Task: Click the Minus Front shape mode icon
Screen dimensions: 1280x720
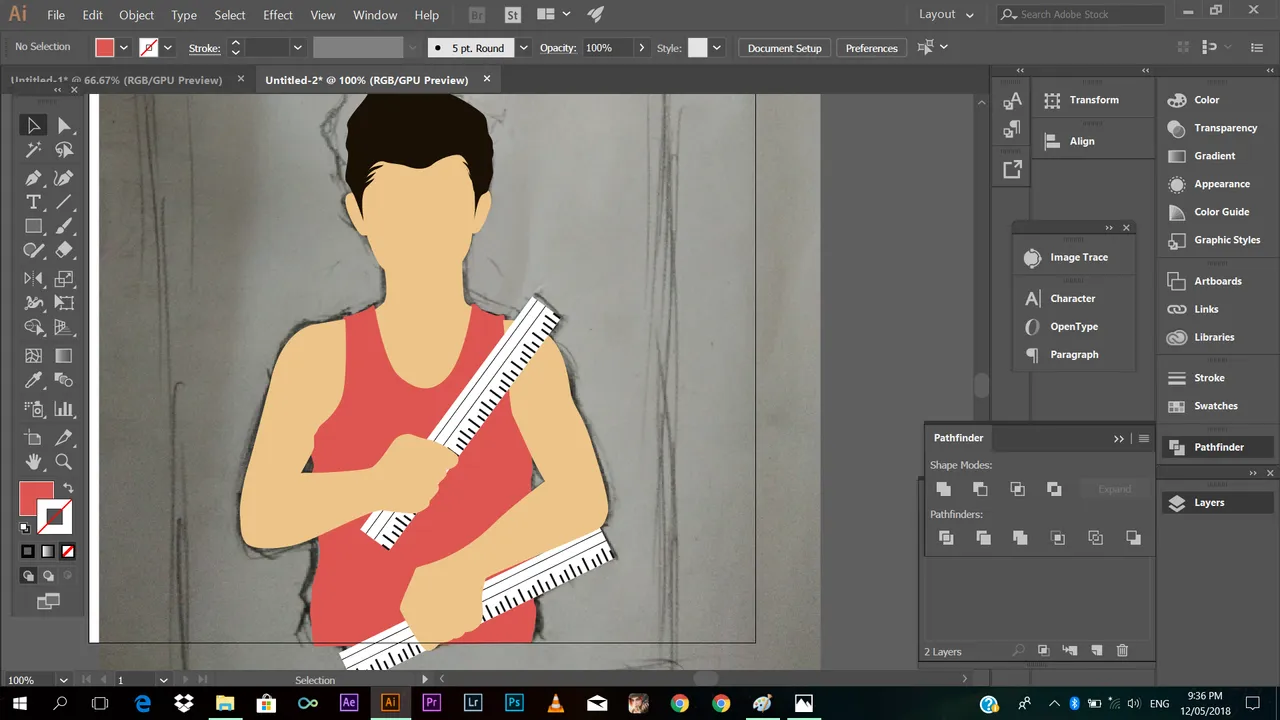Action: point(980,489)
